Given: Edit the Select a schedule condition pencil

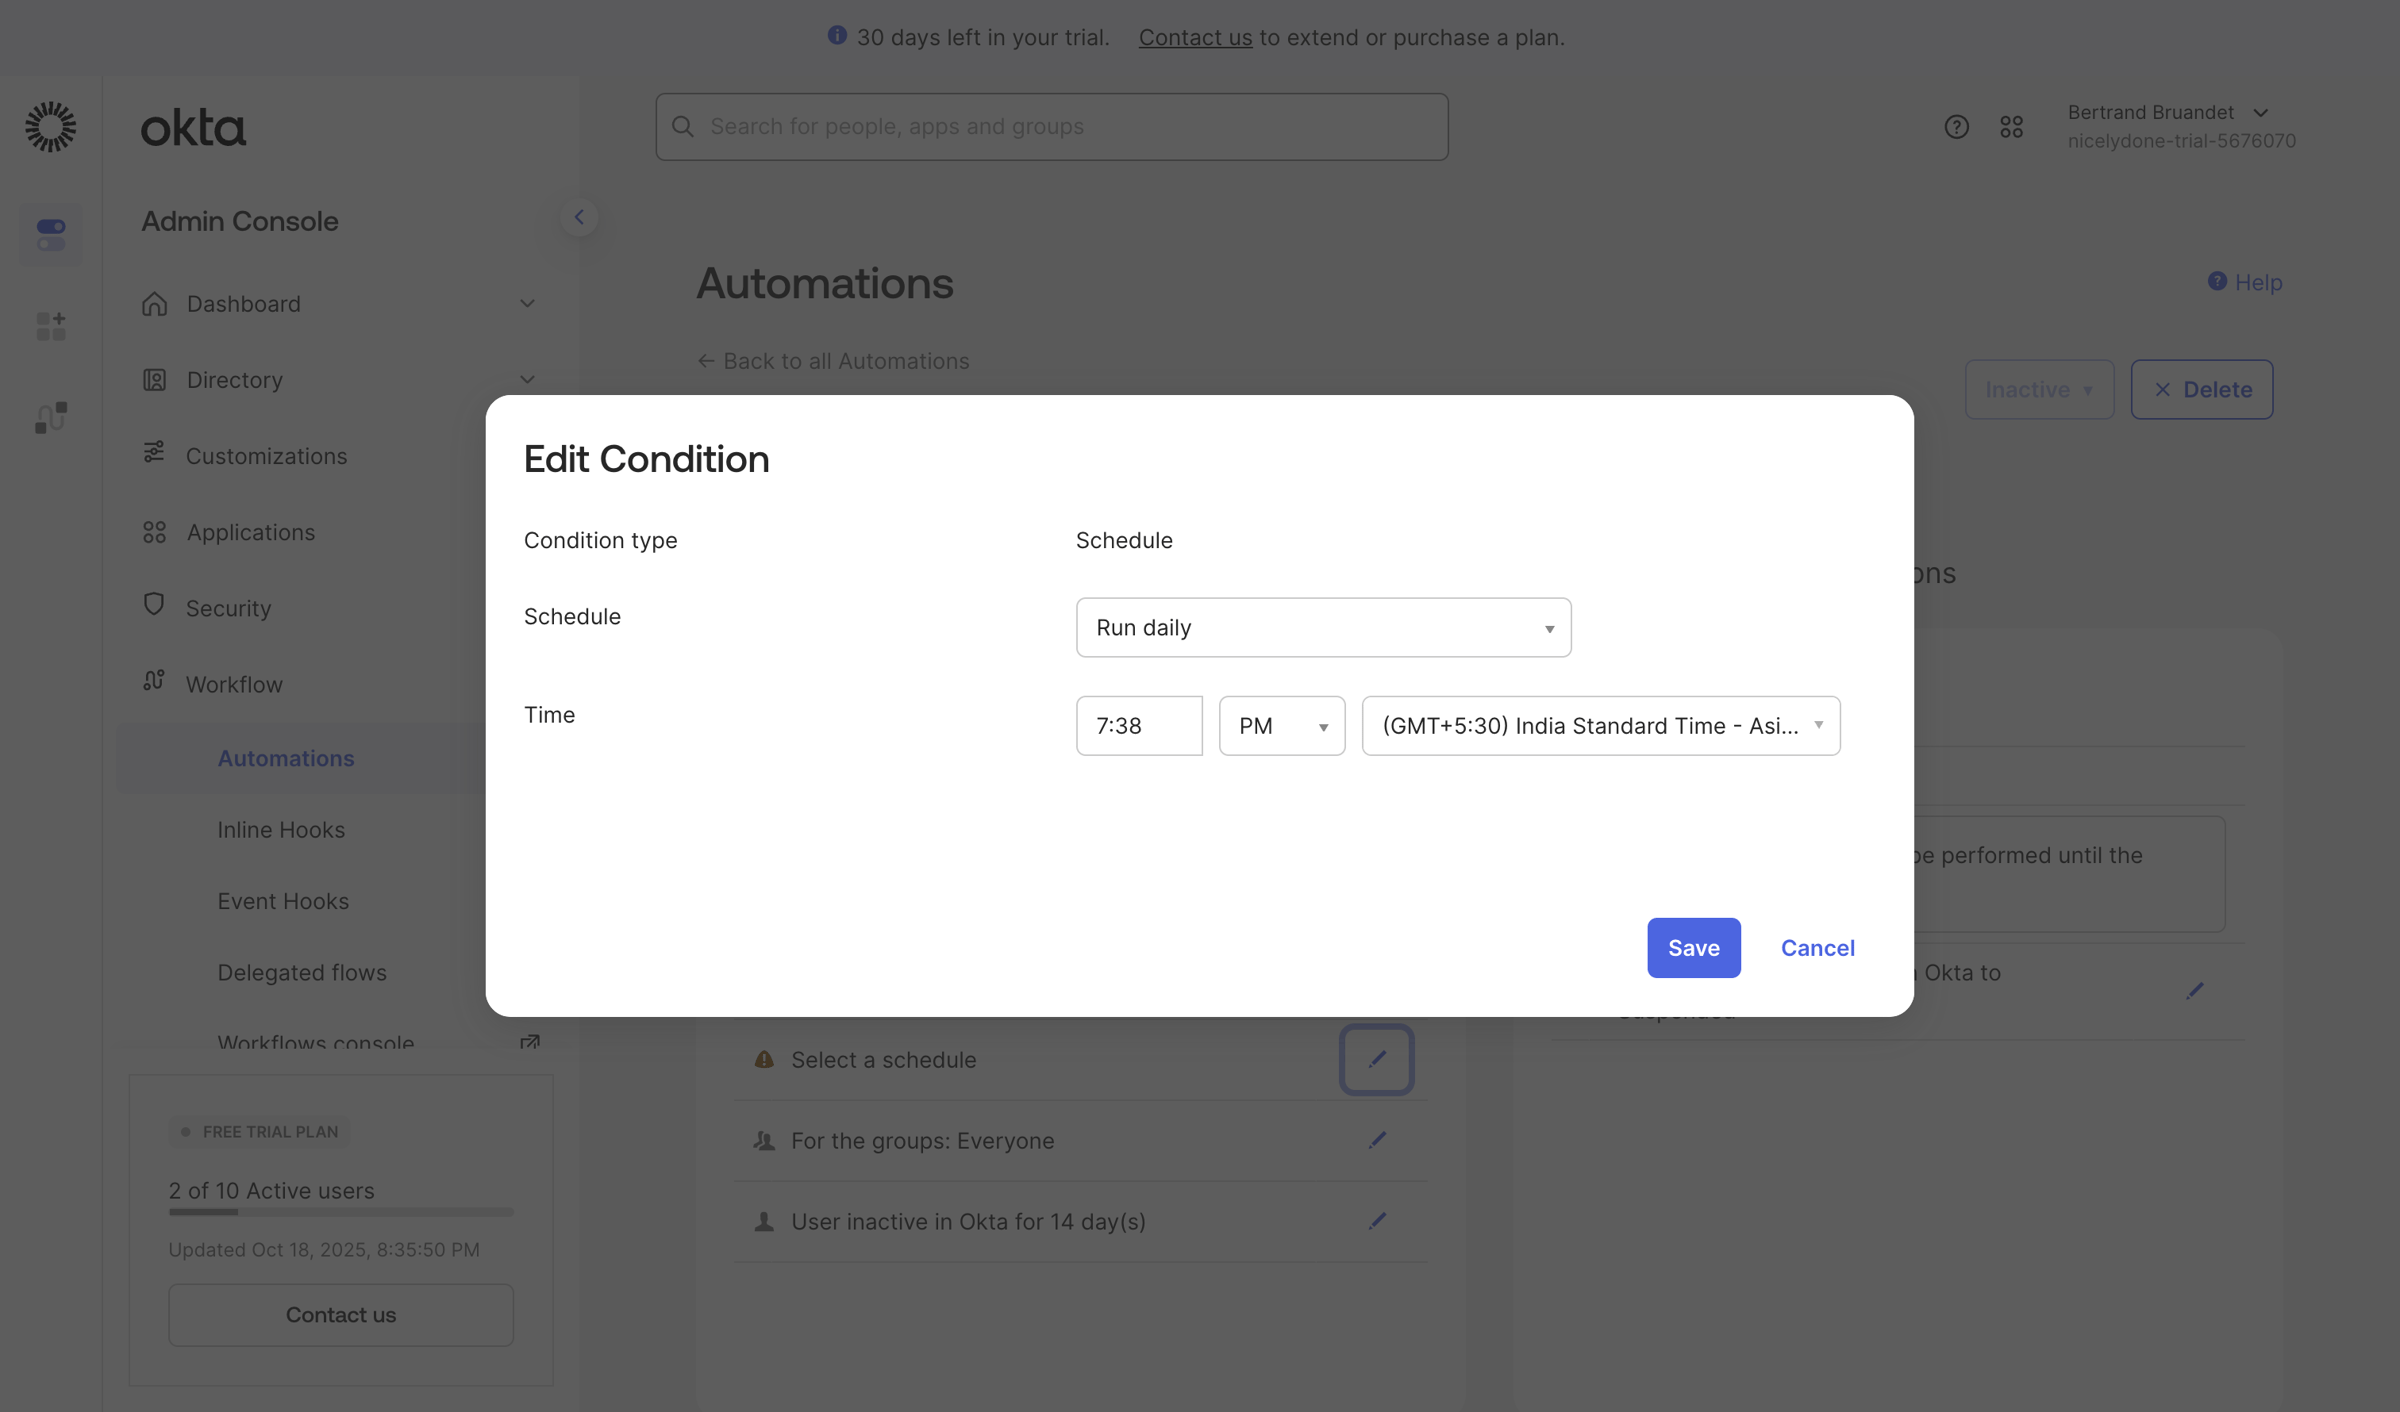Looking at the screenshot, I should point(1377,1059).
